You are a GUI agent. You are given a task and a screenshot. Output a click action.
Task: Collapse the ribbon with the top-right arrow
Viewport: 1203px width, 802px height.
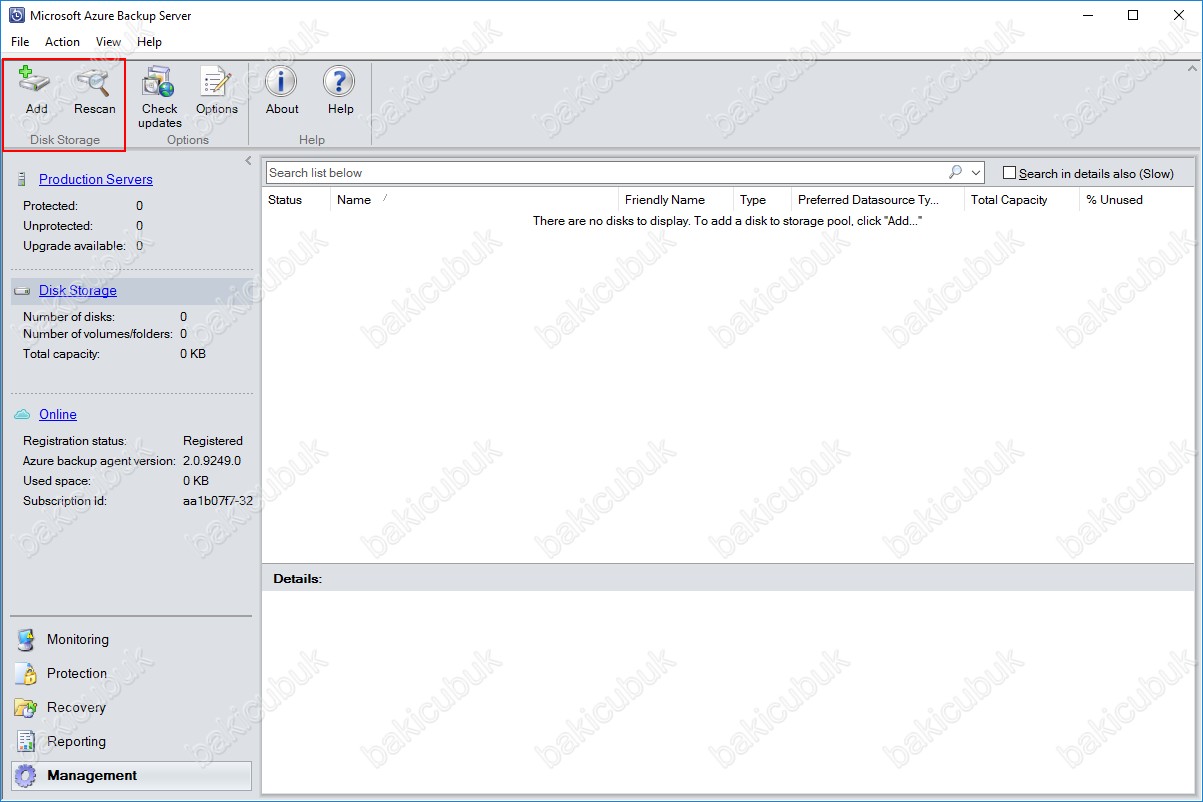coord(1191,69)
